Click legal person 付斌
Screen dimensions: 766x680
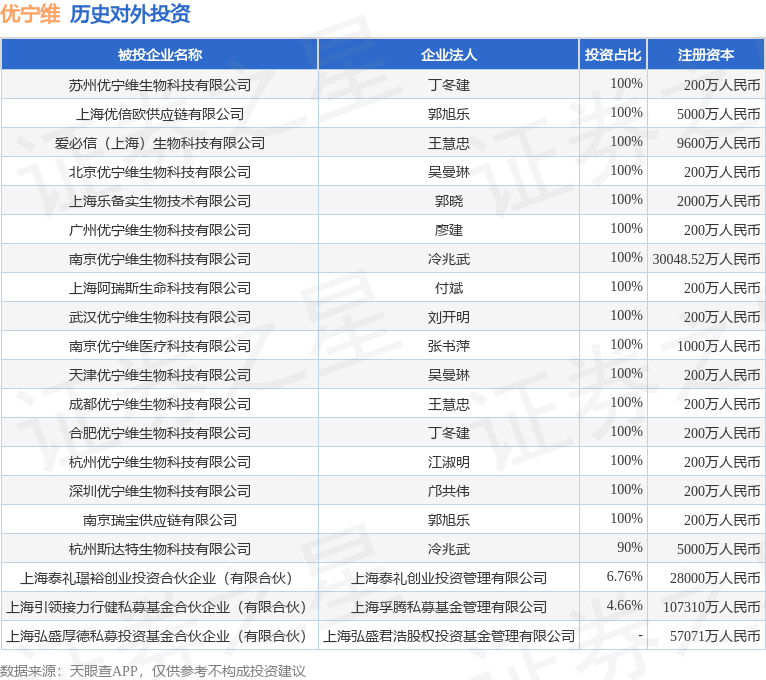(448, 288)
